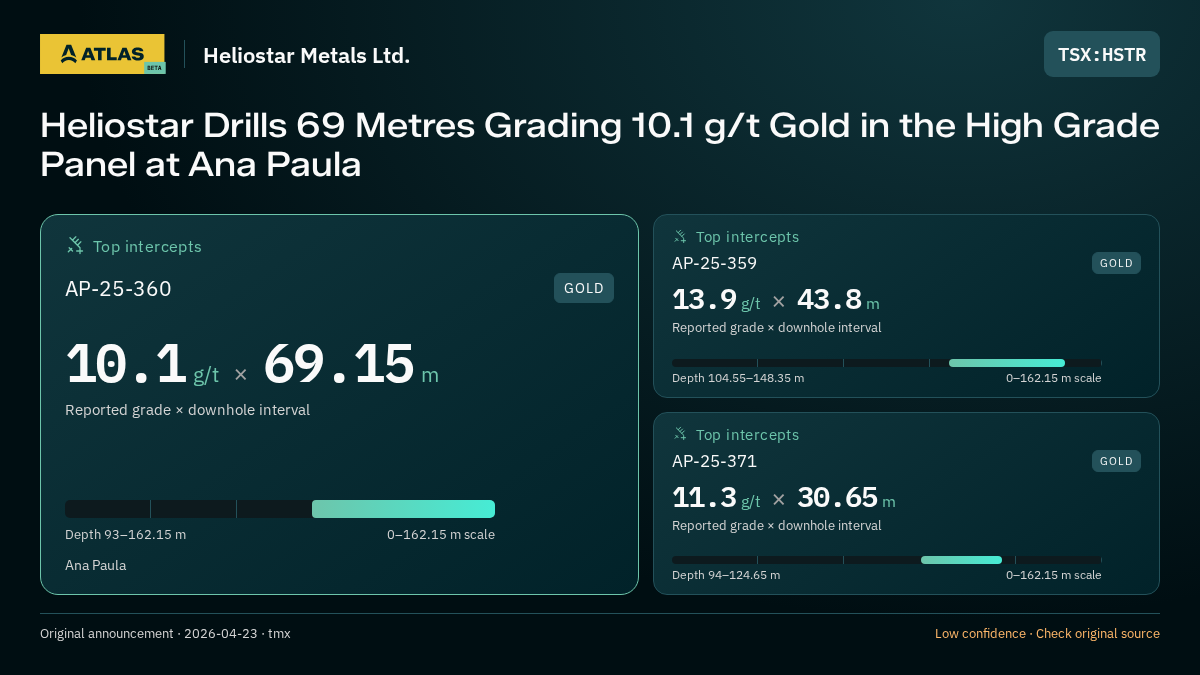Click the 30.65 m interval value

point(846,498)
